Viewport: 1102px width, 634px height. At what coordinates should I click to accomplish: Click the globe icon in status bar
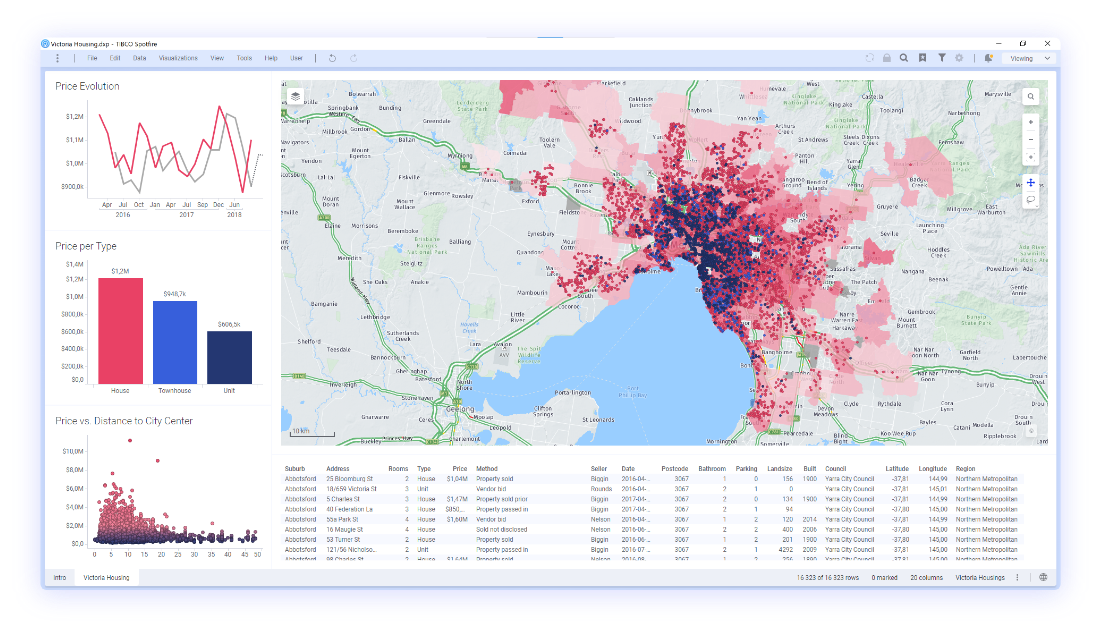click(1043, 577)
